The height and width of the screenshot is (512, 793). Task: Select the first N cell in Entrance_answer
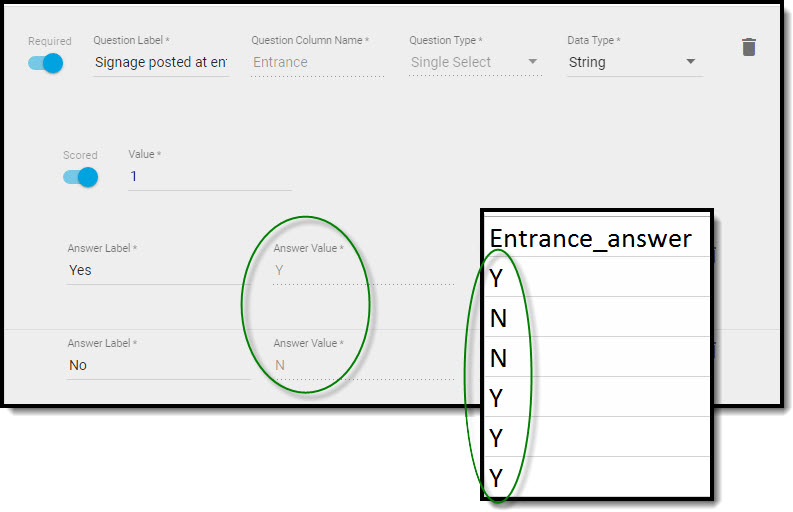point(596,317)
